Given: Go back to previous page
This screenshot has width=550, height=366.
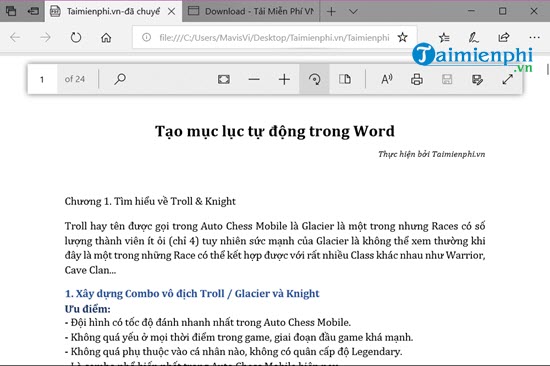Looking at the screenshot, I should coord(15,37).
